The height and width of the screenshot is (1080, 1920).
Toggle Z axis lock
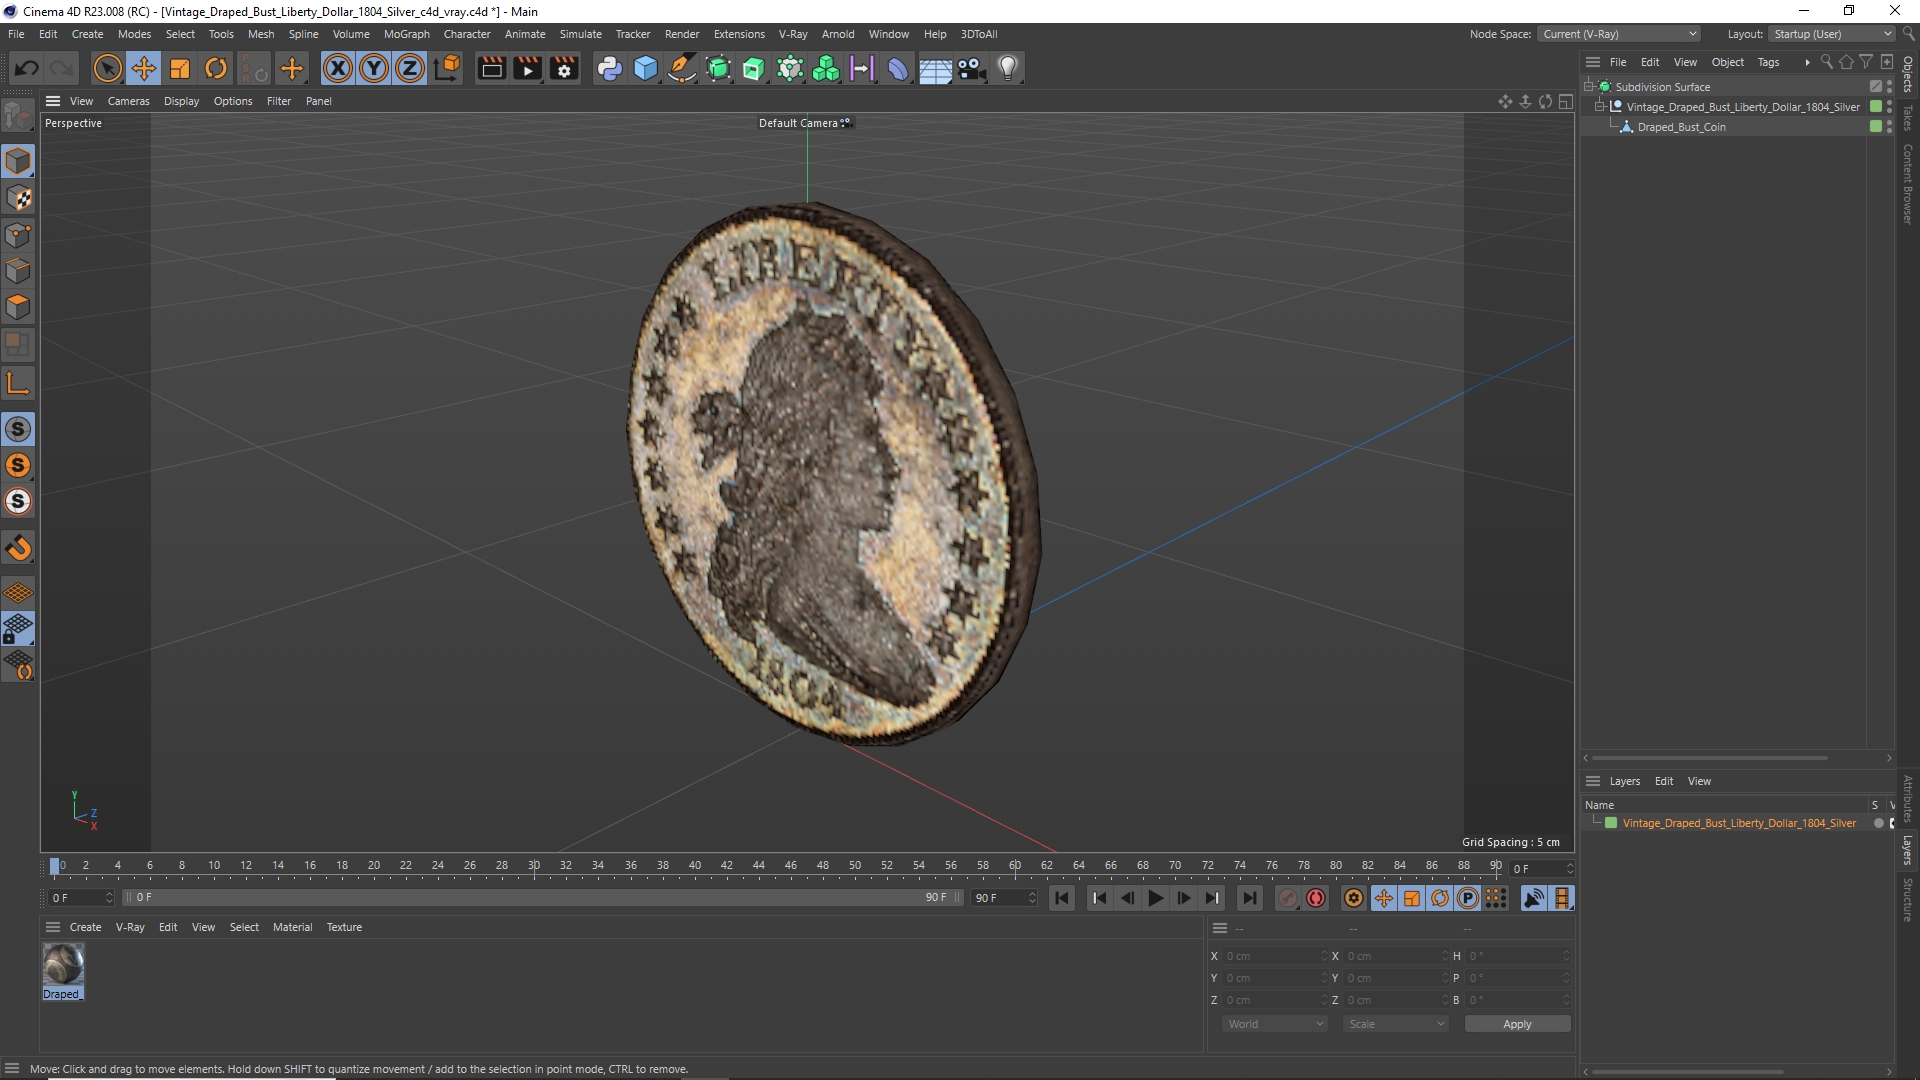point(410,68)
